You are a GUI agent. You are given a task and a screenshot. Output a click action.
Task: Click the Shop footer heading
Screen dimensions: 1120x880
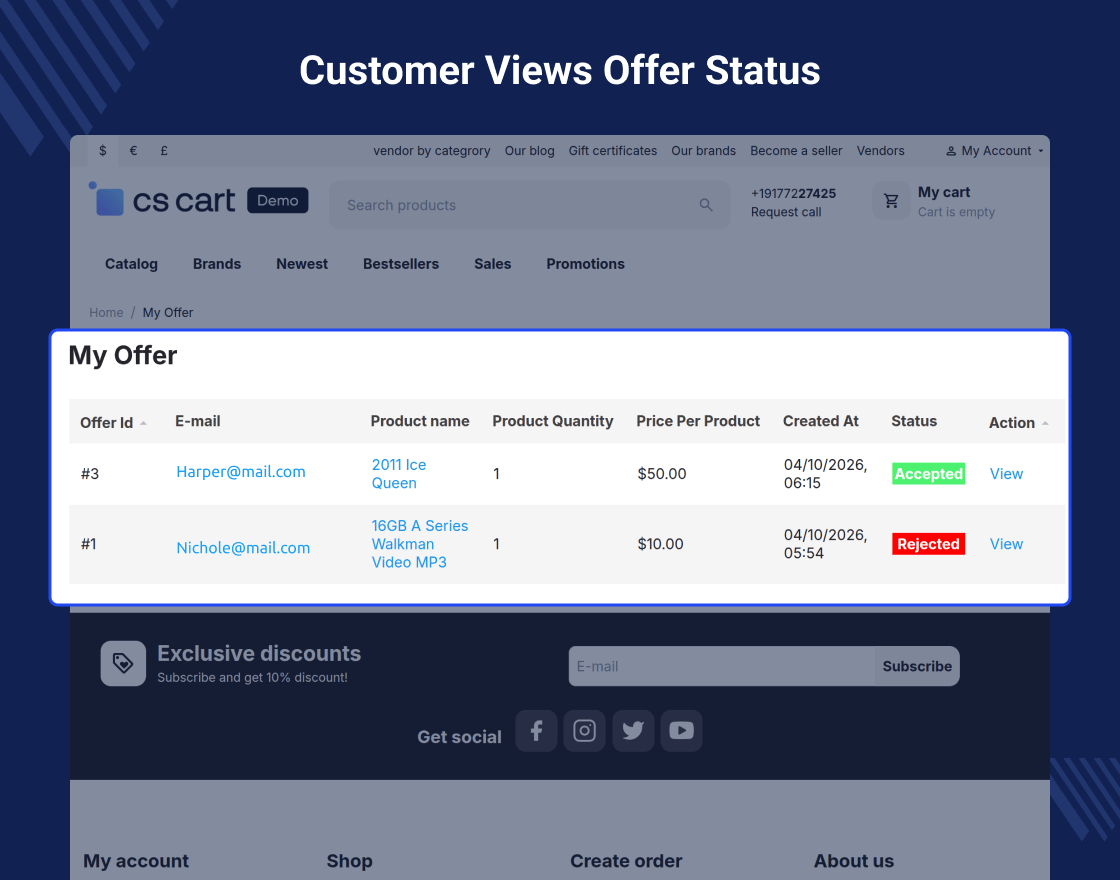(x=349, y=861)
